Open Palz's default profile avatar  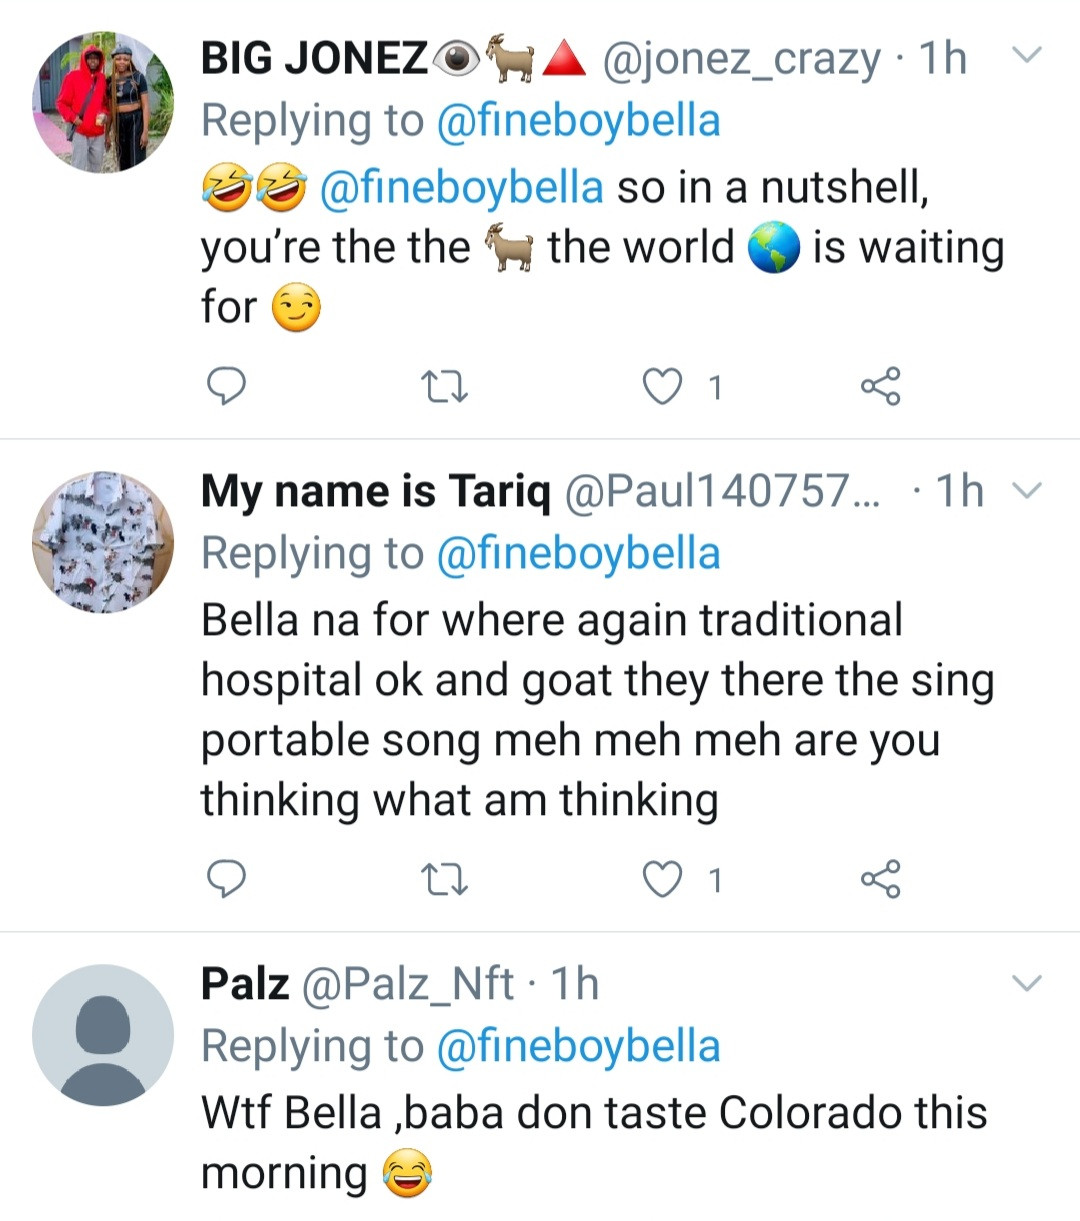103,1034
